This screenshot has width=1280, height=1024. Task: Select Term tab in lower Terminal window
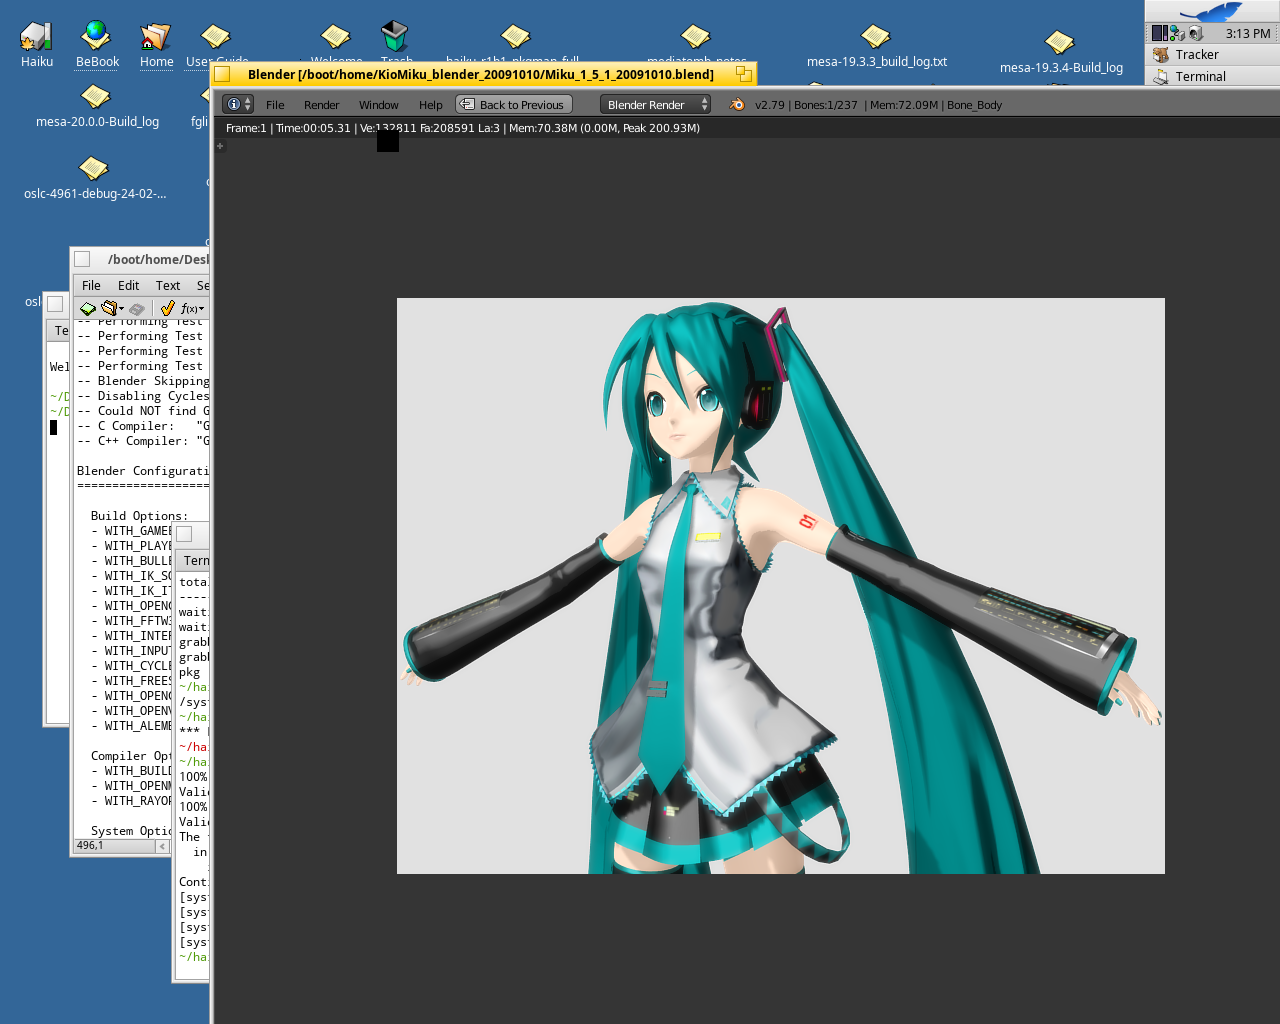pyautogui.click(x=194, y=560)
